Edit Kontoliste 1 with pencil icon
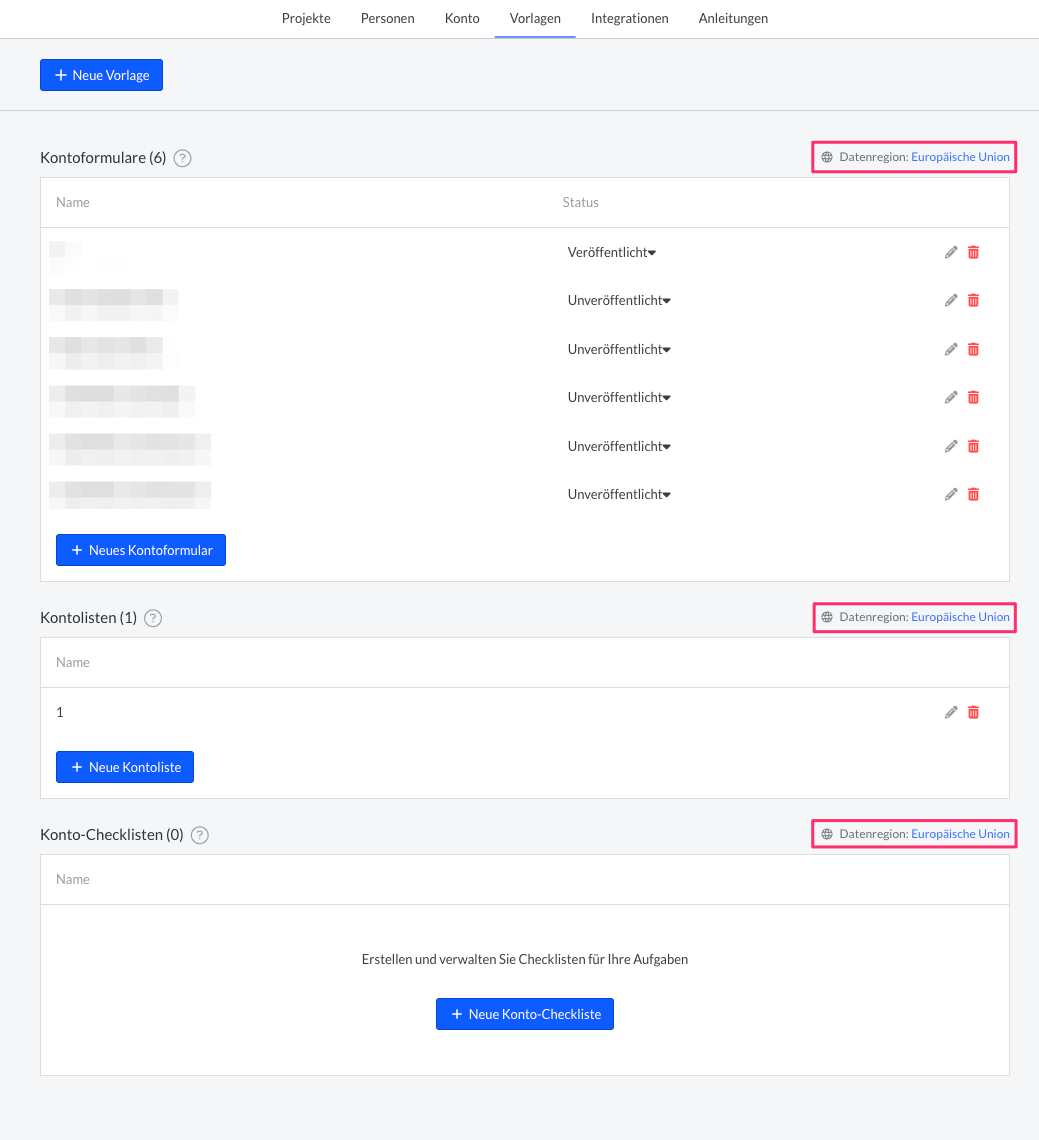Viewport: 1039px width, 1140px height. click(951, 712)
